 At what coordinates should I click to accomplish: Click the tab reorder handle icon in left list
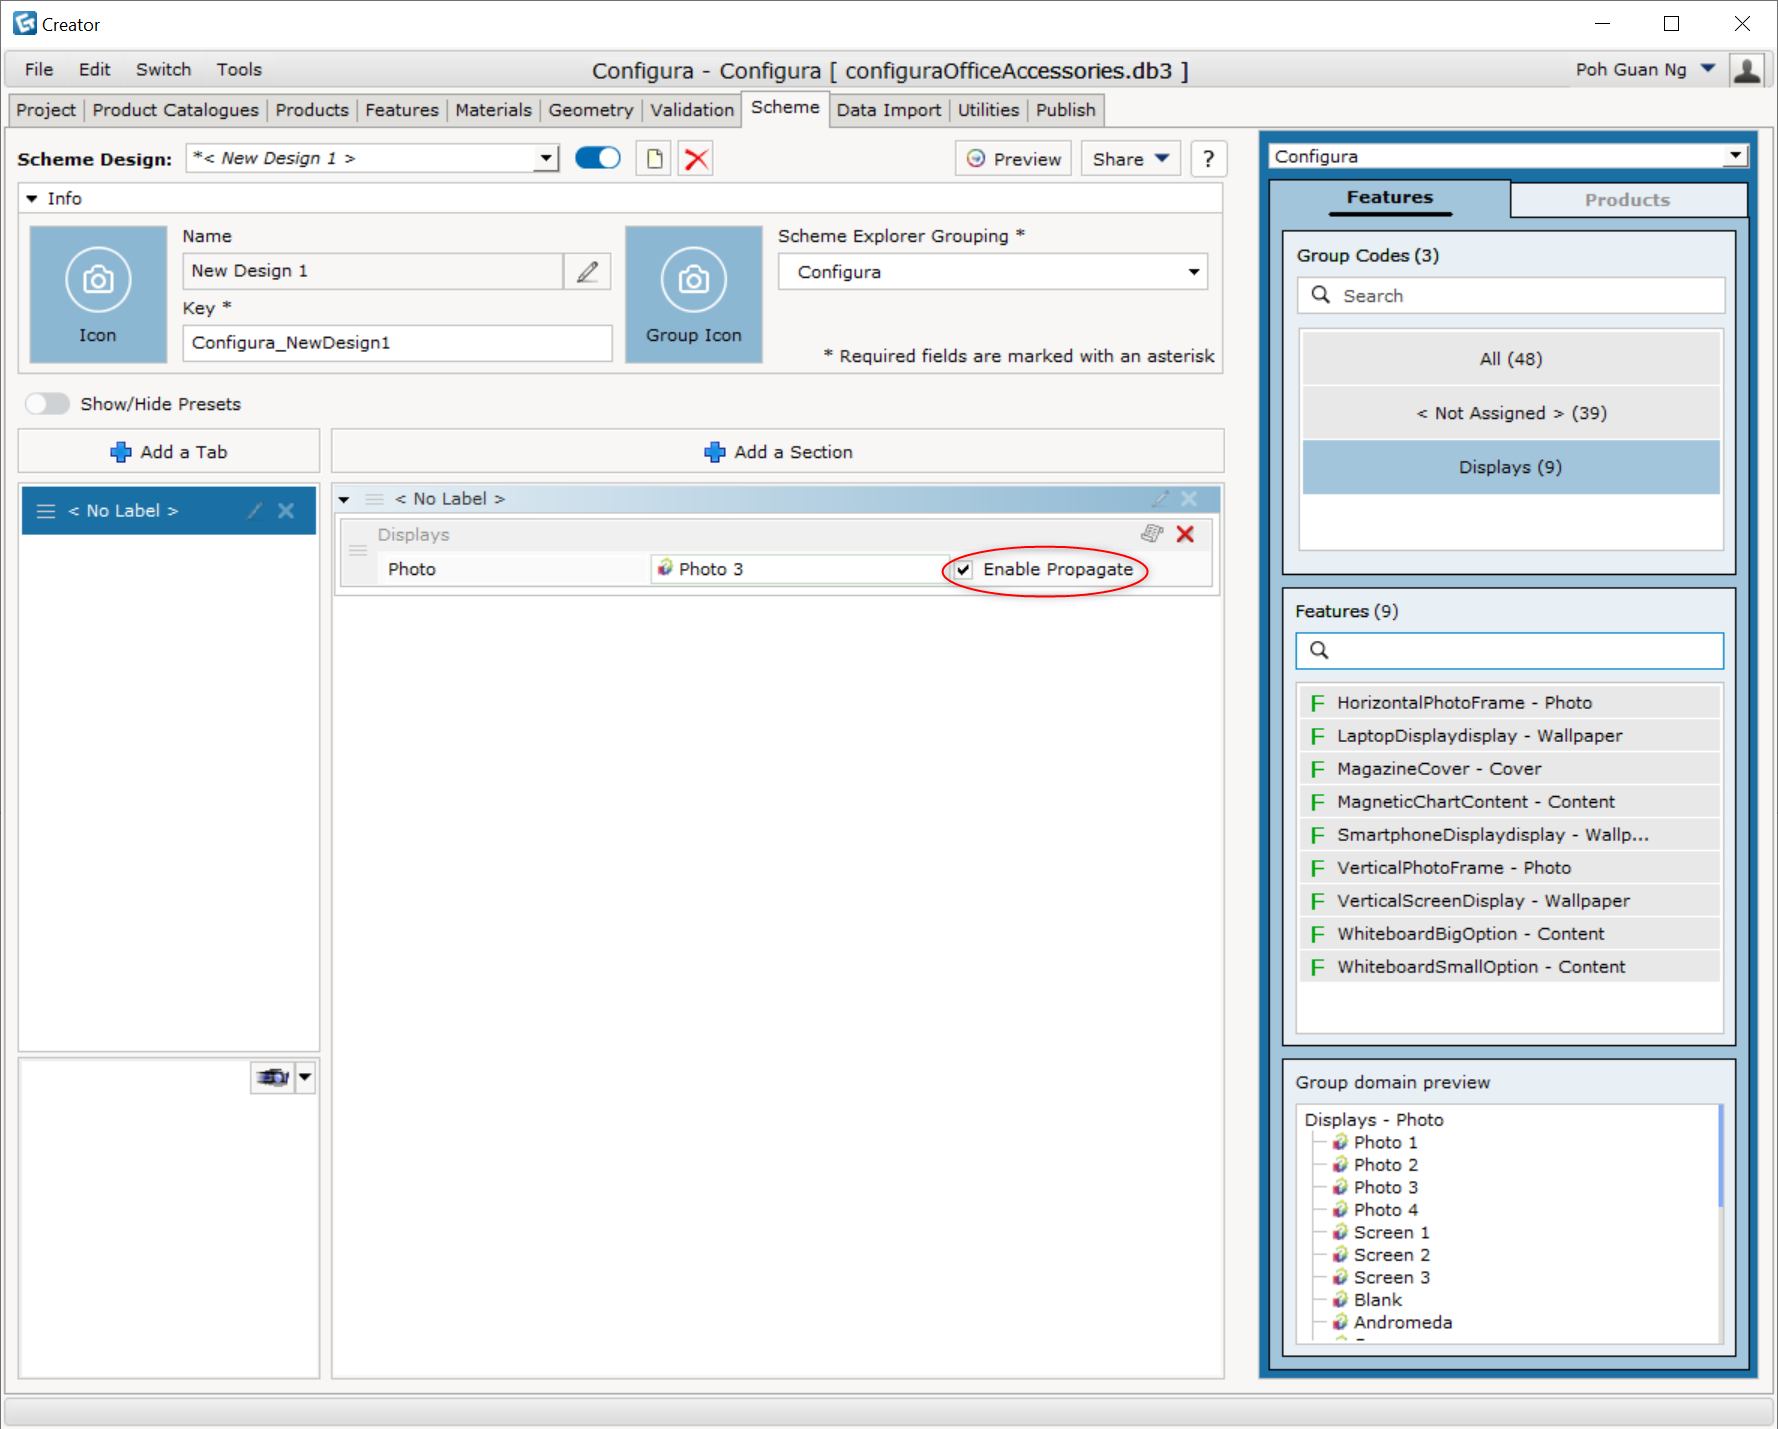click(46, 511)
